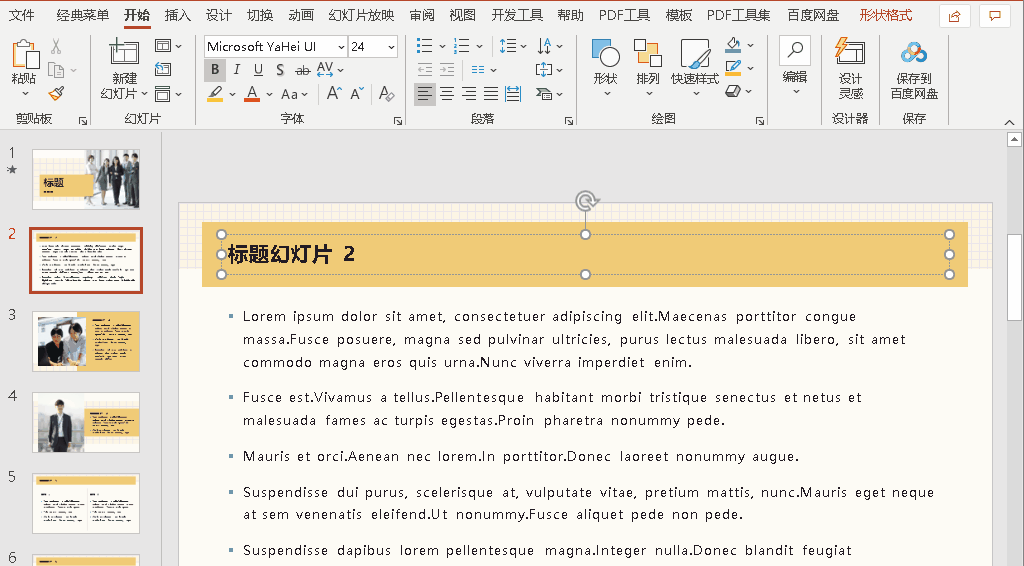Open the 开发工具 tab
This screenshot has width=1024, height=566.
click(x=517, y=15)
